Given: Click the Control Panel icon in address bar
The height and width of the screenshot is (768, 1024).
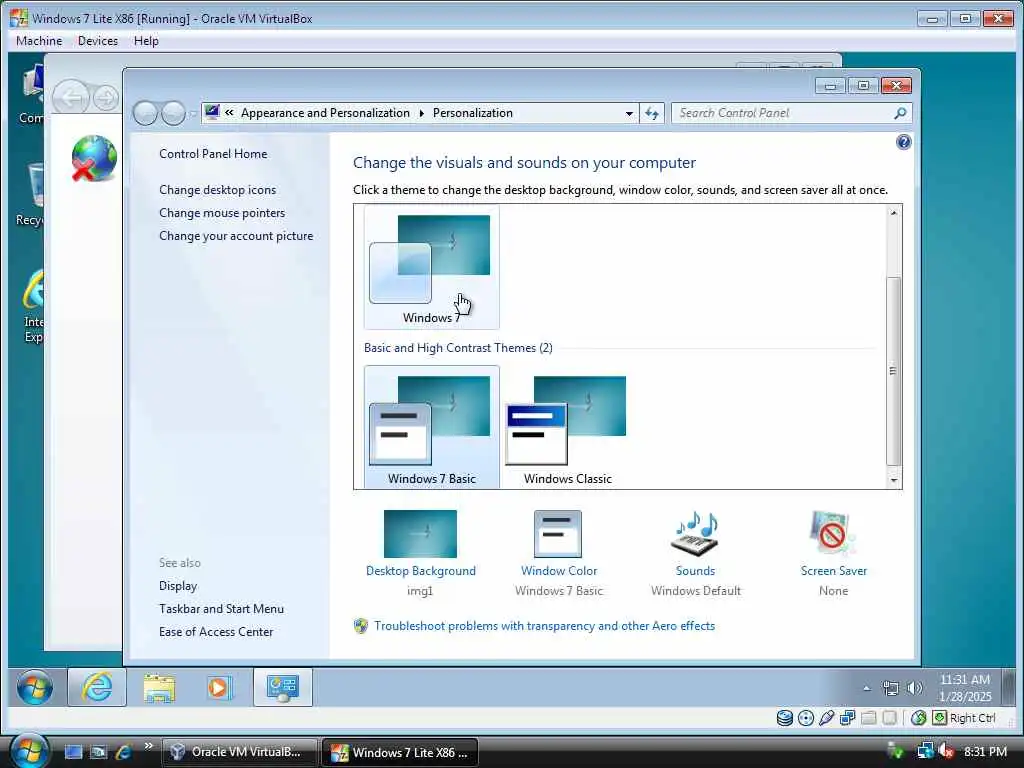Looking at the screenshot, I should coord(212,112).
